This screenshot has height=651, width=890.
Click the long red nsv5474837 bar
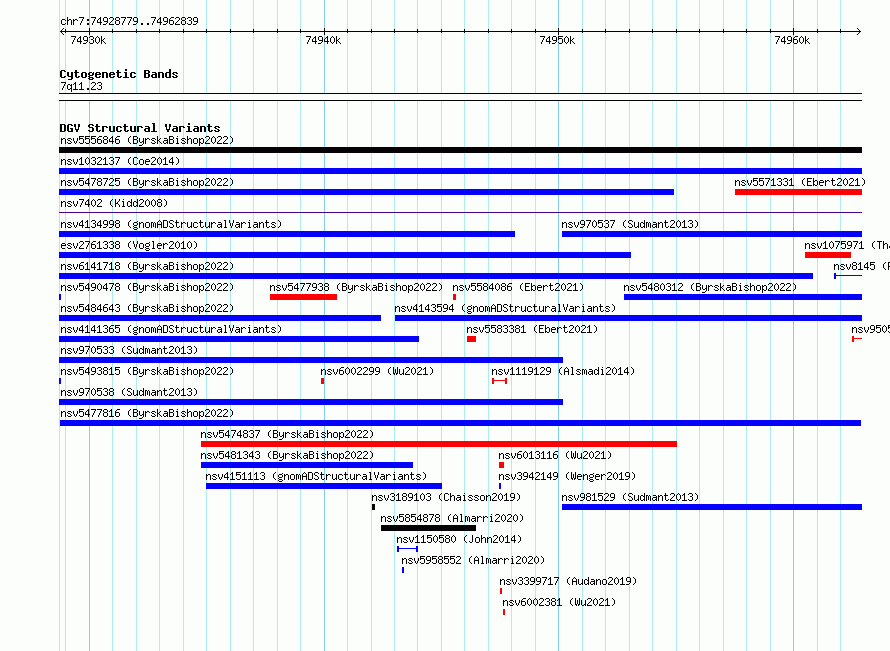(x=439, y=444)
